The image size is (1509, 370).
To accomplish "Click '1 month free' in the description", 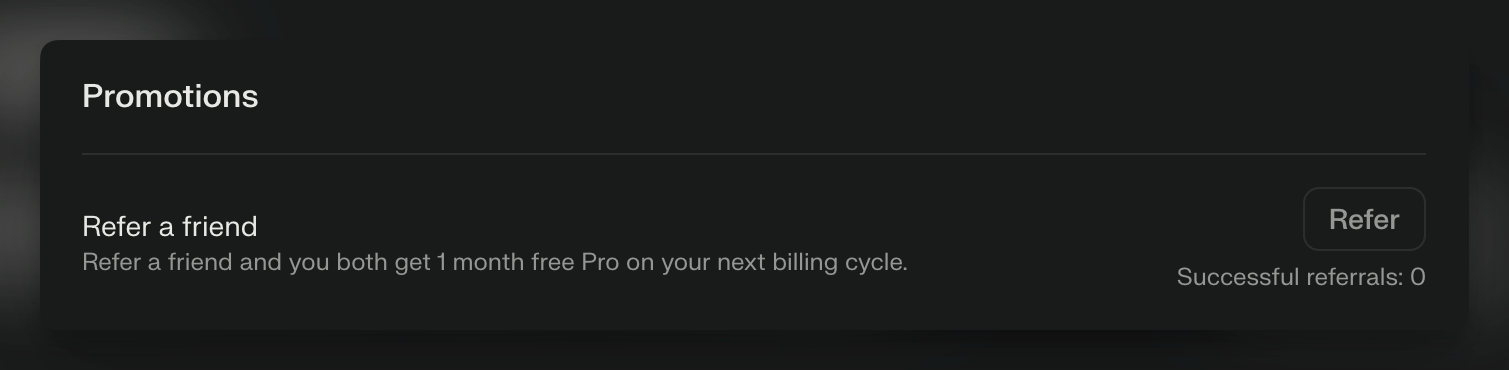I will coord(506,263).
